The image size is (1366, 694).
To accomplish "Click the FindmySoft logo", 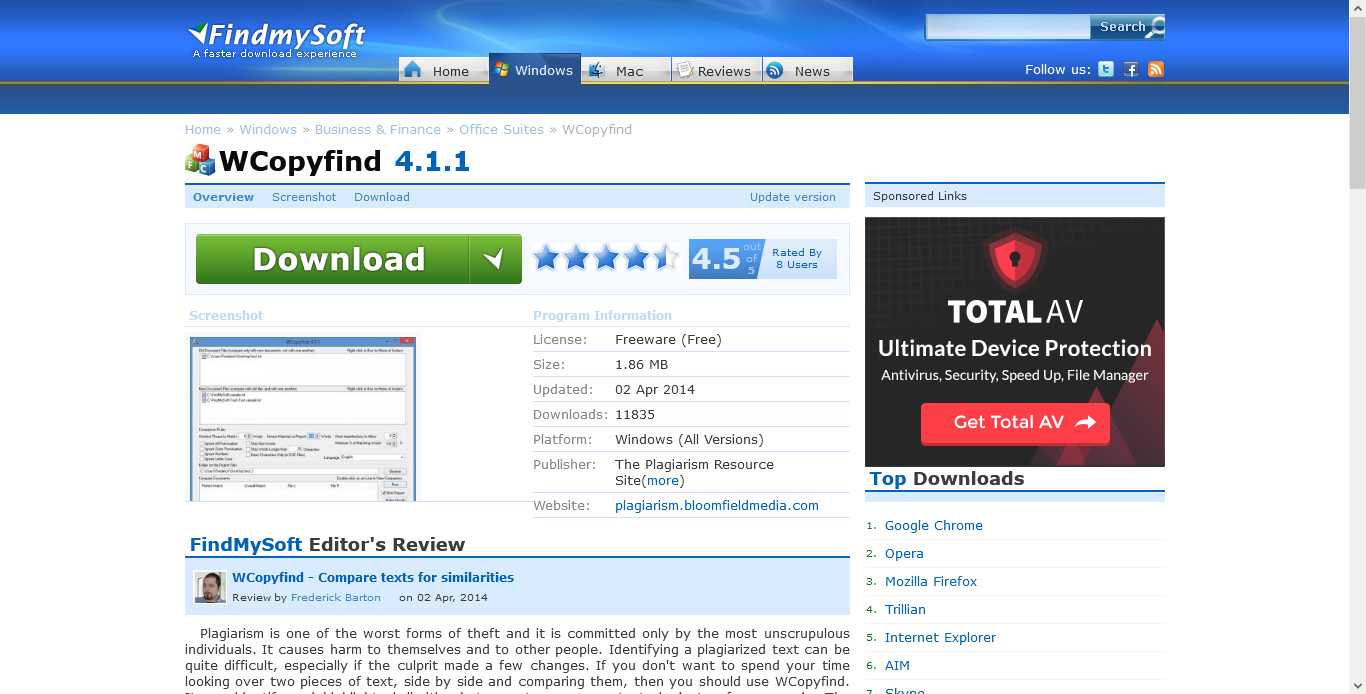I will (277, 40).
